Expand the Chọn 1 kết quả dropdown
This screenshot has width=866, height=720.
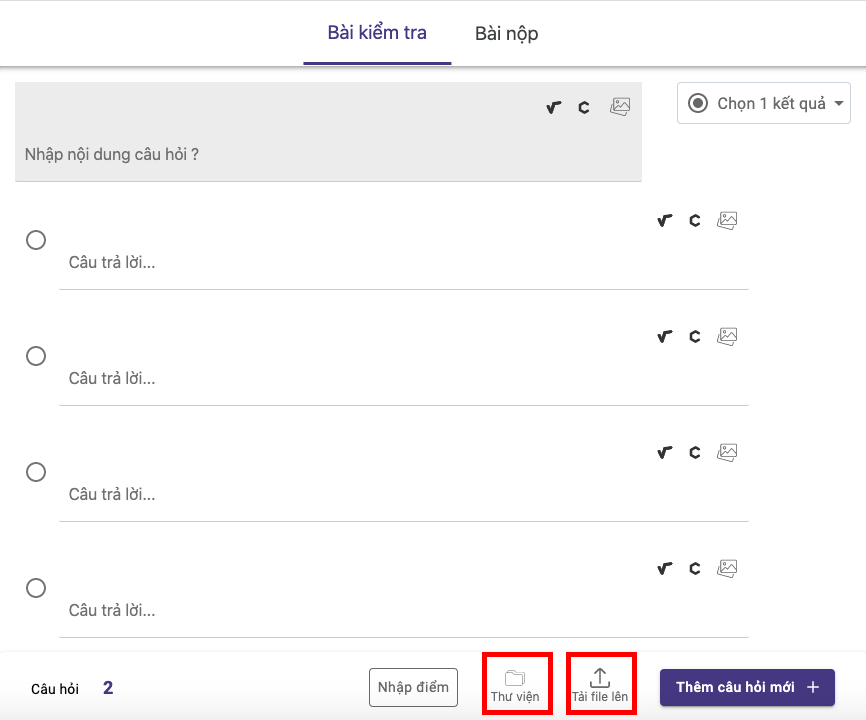[x=764, y=103]
